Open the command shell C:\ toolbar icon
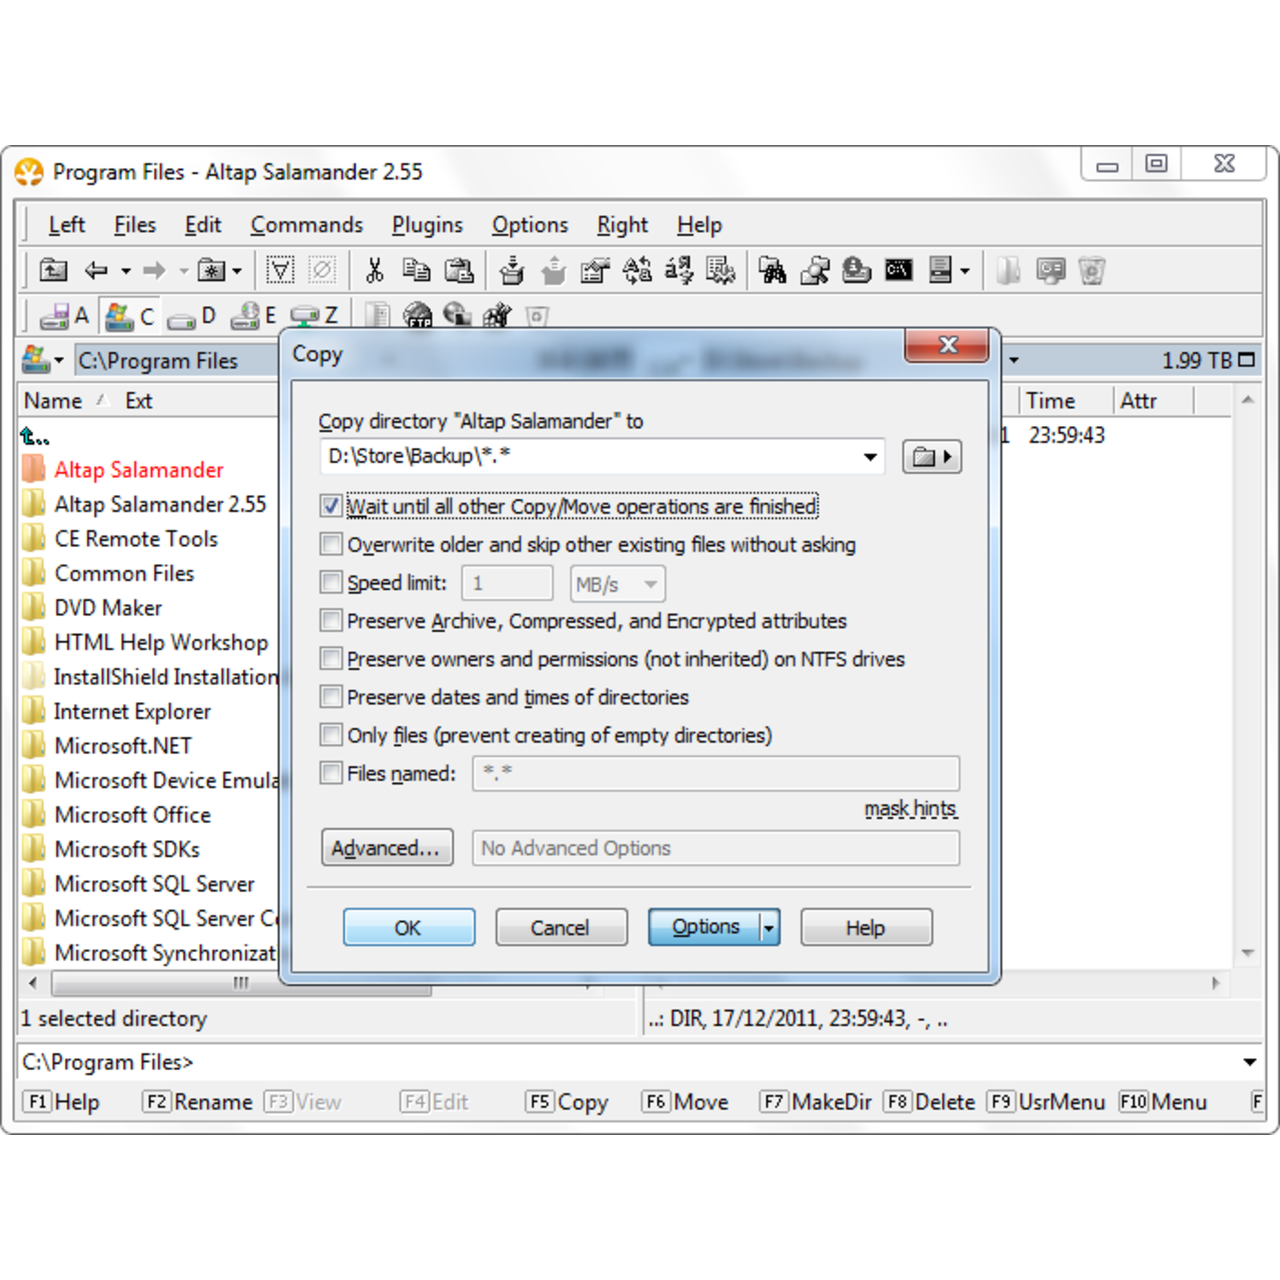 point(898,270)
